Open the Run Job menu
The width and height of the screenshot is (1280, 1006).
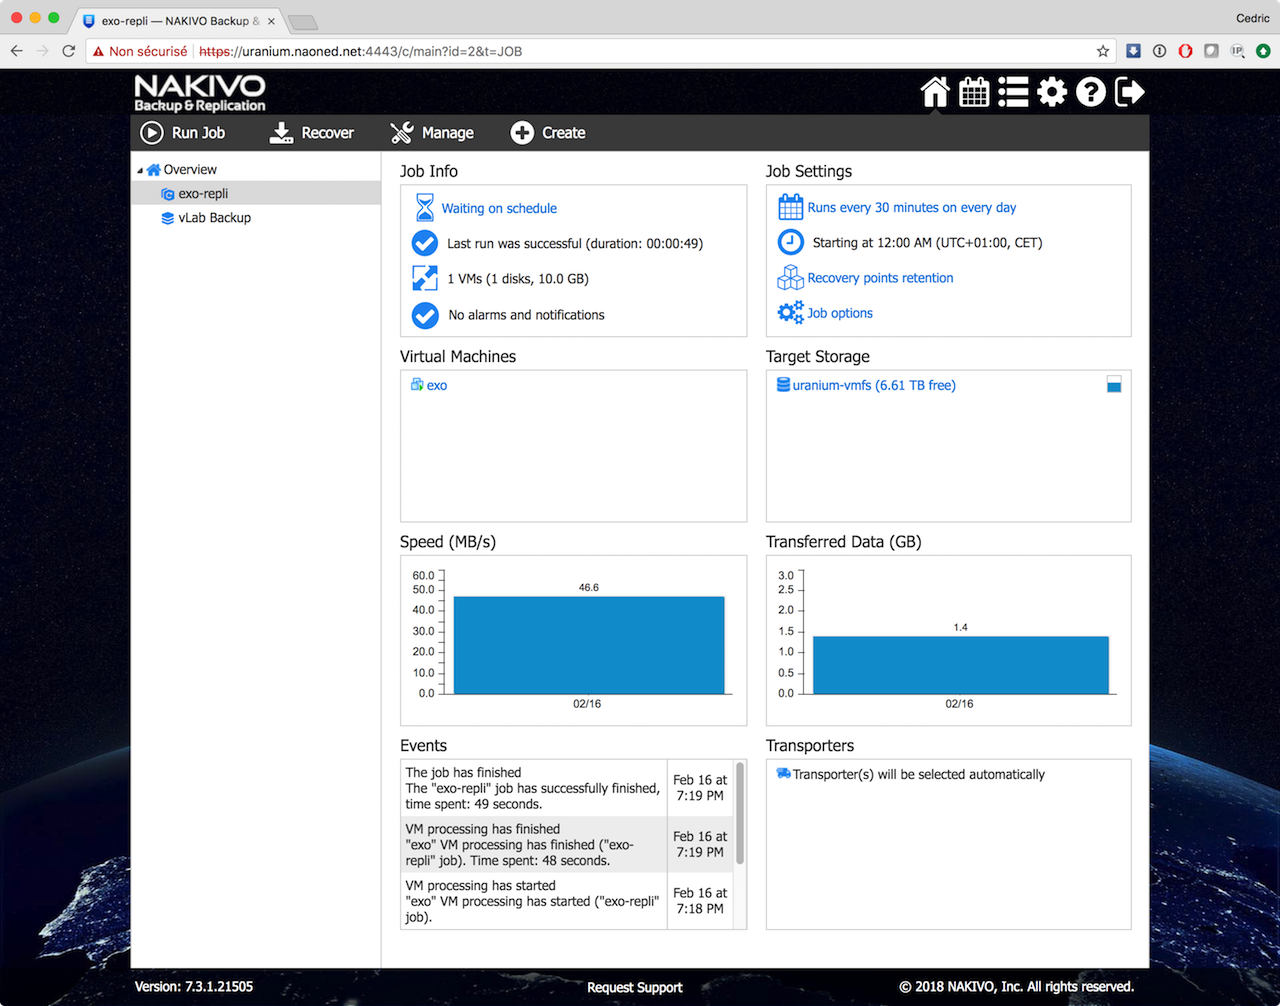pyautogui.click(x=183, y=133)
